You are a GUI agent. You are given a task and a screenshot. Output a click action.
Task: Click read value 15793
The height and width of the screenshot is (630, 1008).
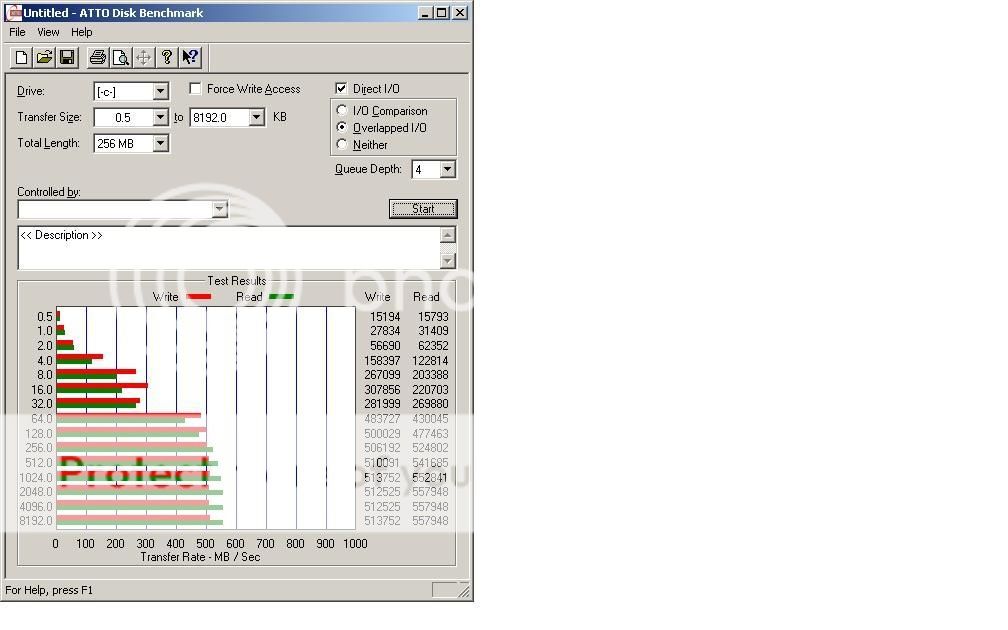pyautogui.click(x=433, y=316)
